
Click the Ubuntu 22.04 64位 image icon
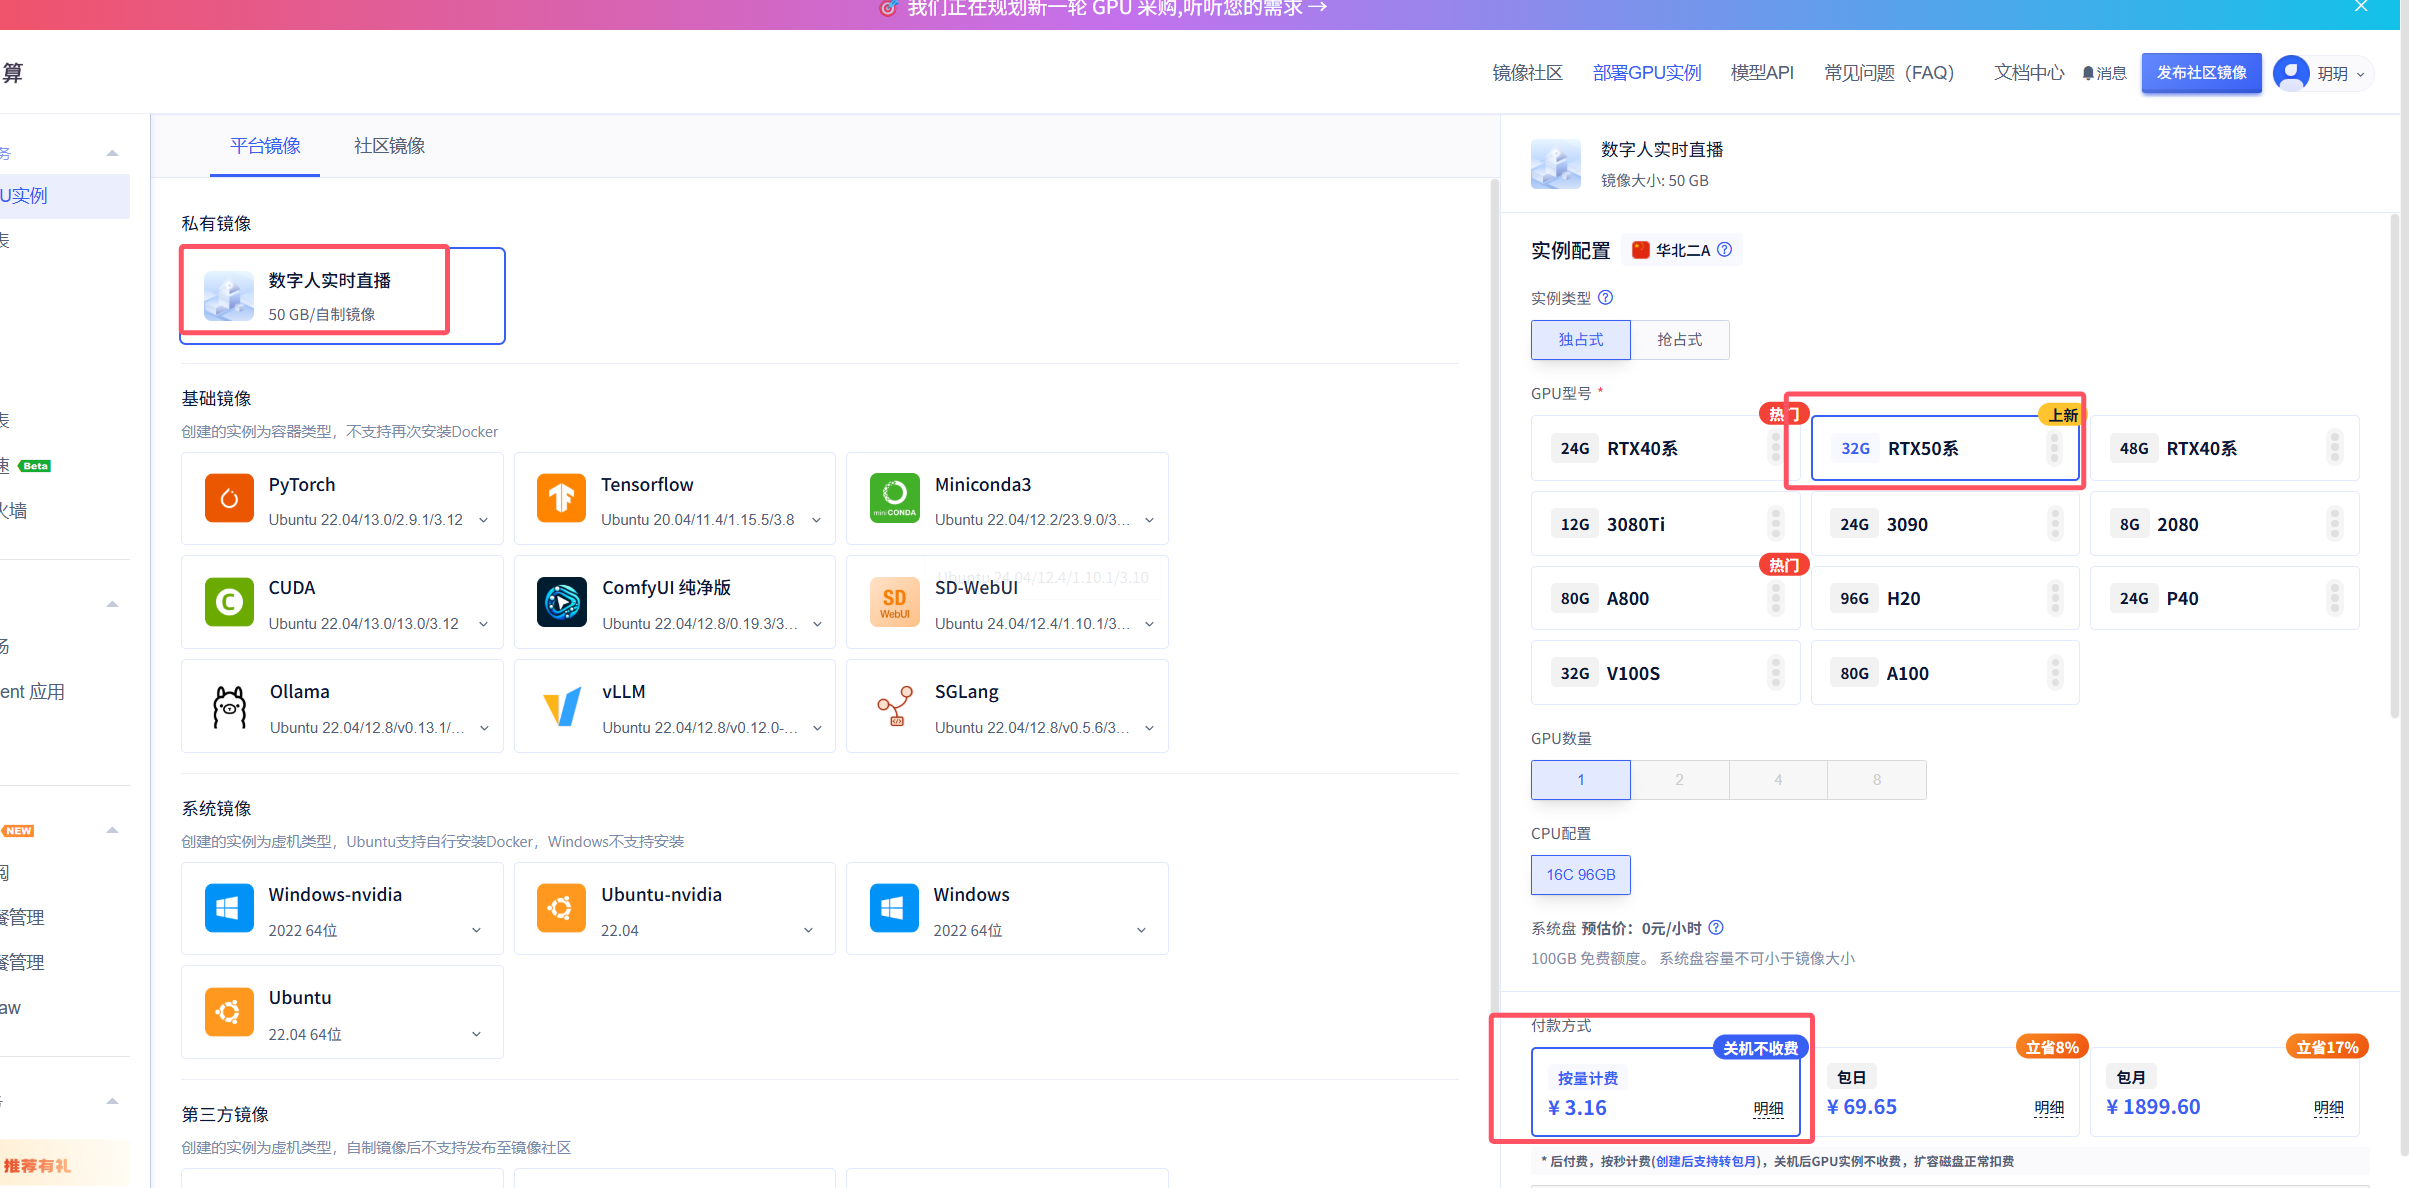pyautogui.click(x=229, y=1012)
